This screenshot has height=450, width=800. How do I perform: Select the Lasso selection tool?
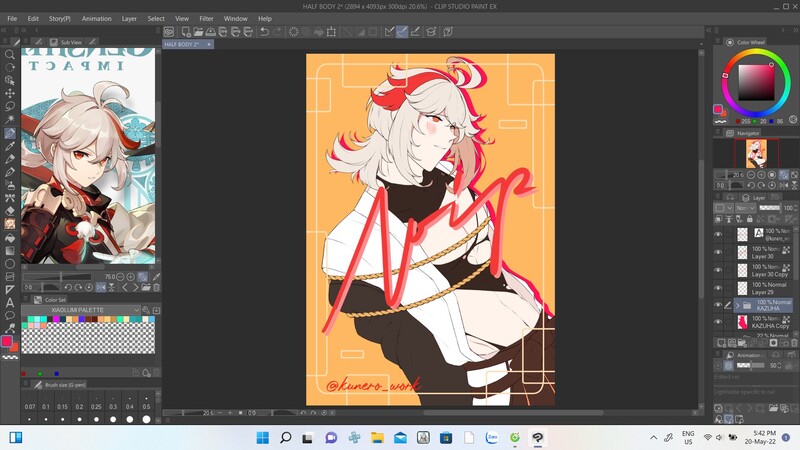[x=10, y=106]
